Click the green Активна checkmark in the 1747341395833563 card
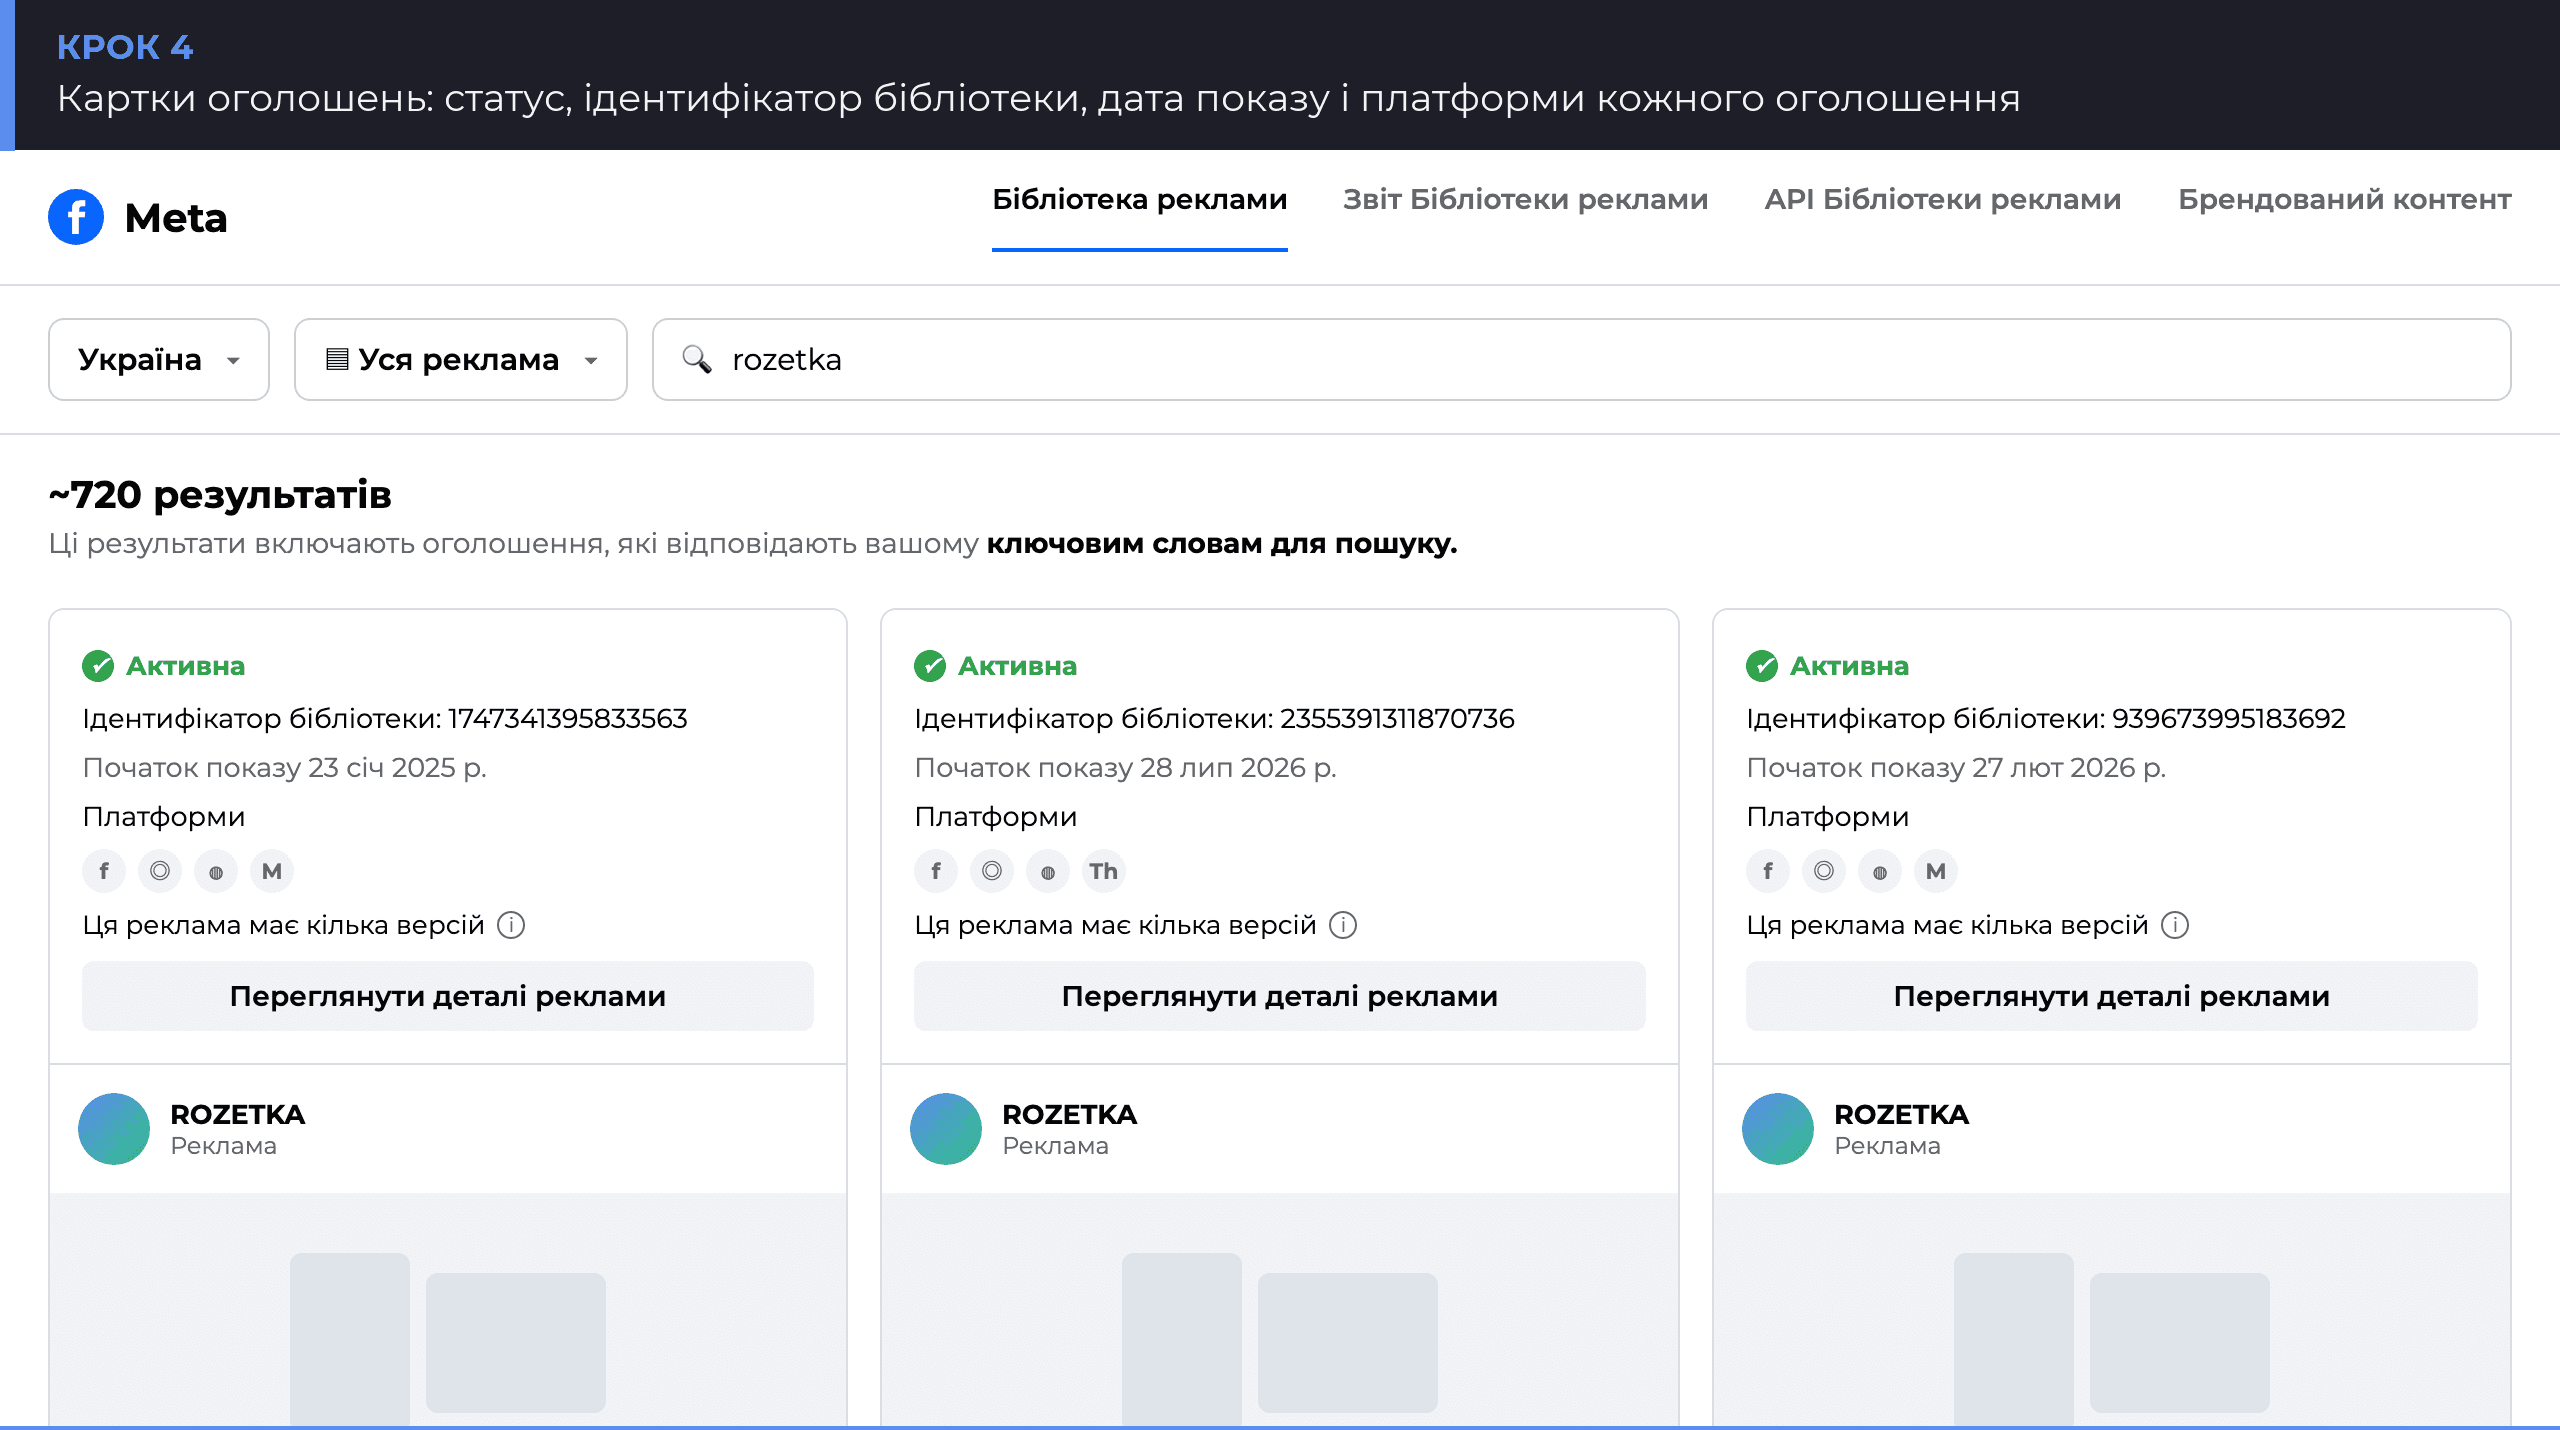2560x1430 pixels. pyautogui.click(x=98, y=666)
